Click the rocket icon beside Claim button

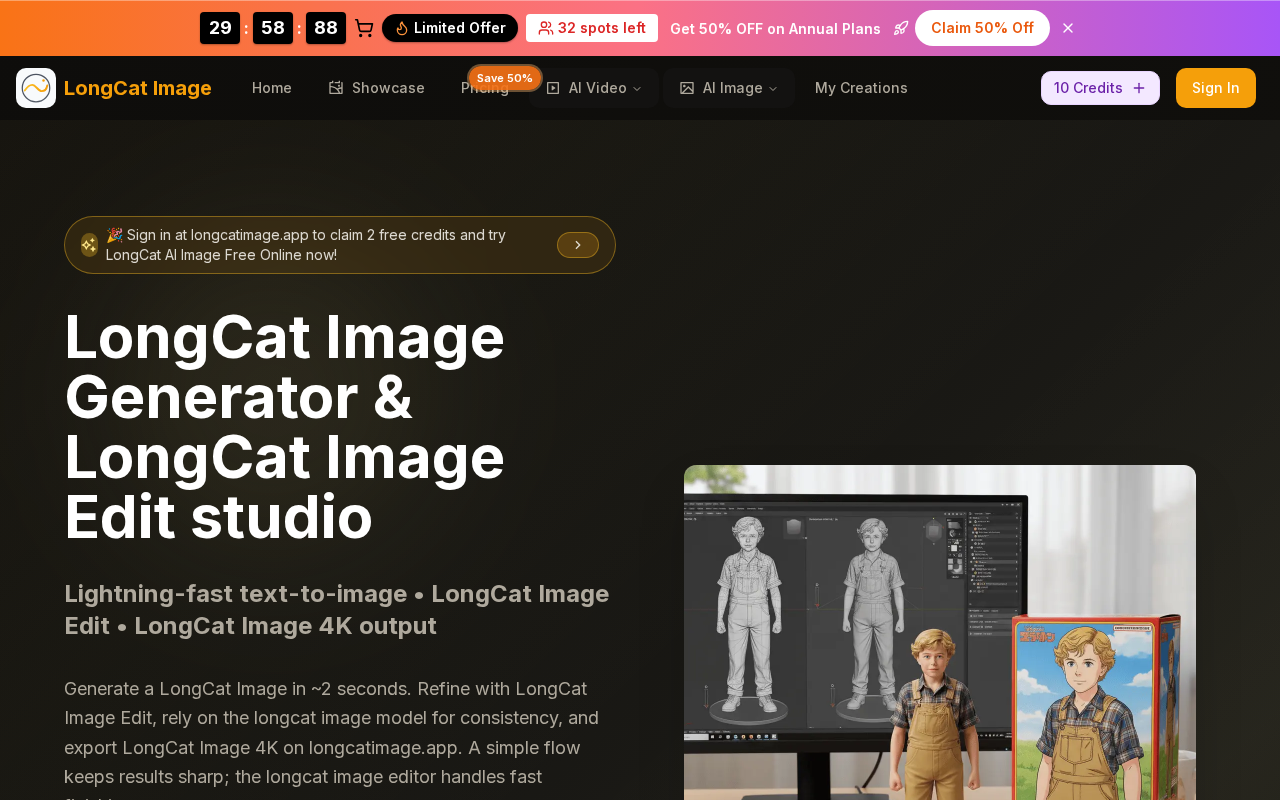tap(901, 28)
